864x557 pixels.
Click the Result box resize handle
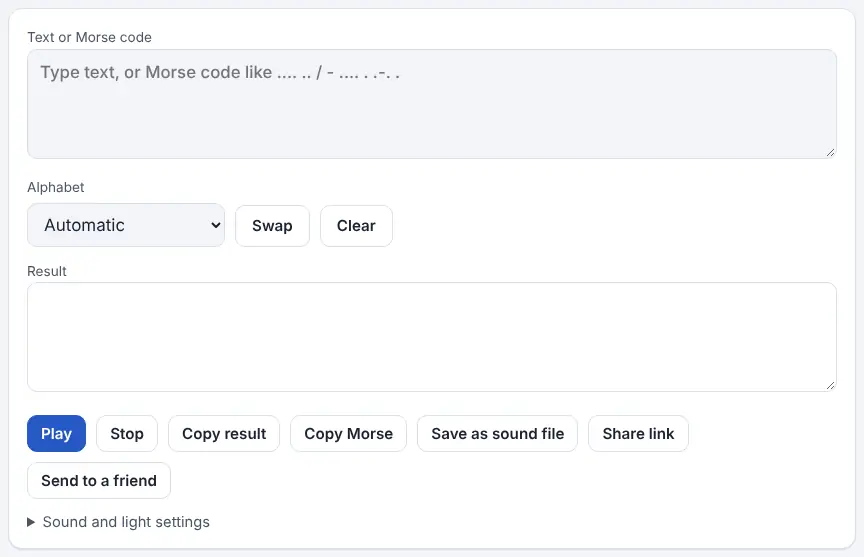pyautogui.click(x=830, y=386)
